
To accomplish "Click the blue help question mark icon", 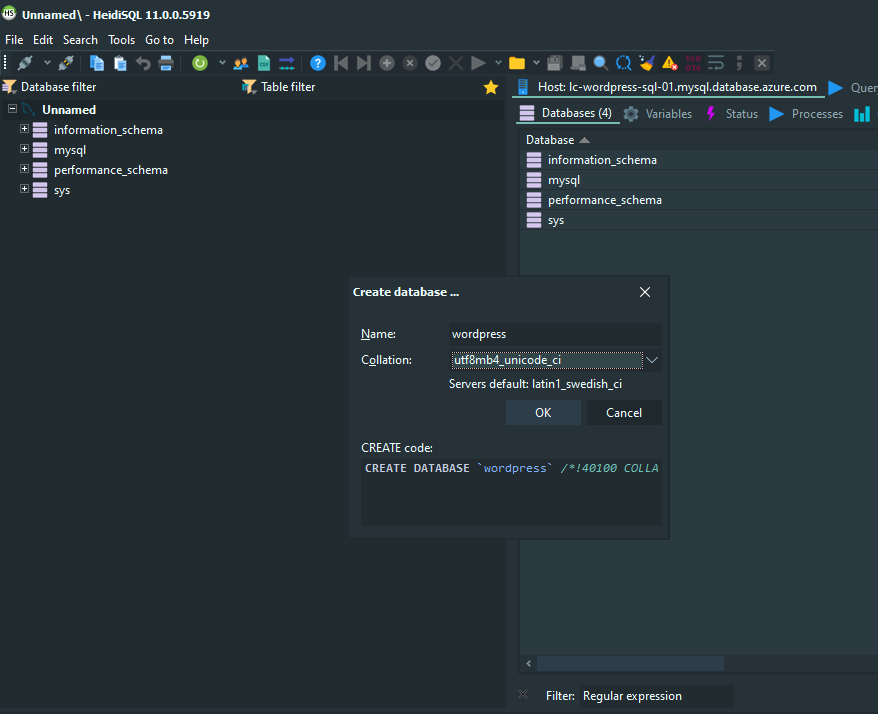I will click(x=317, y=63).
